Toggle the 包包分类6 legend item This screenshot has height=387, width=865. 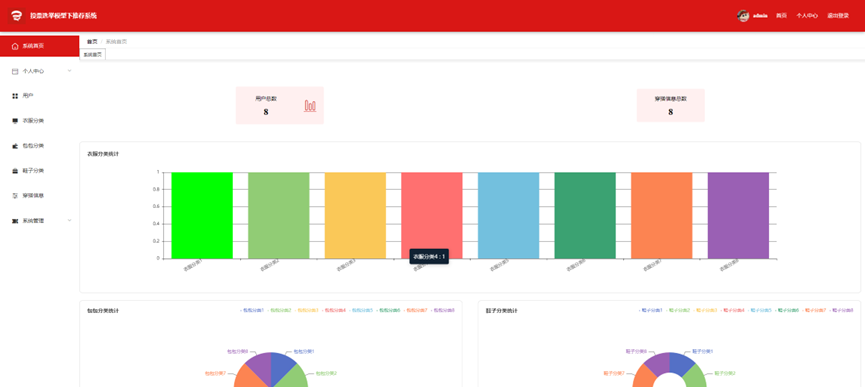(388, 310)
